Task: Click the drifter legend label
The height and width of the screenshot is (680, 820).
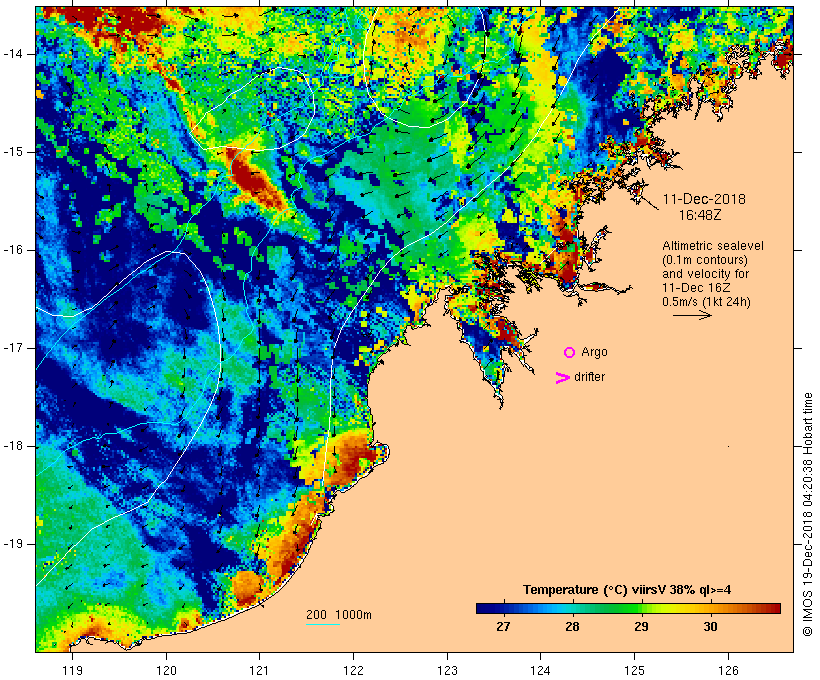Action: click(589, 377)
